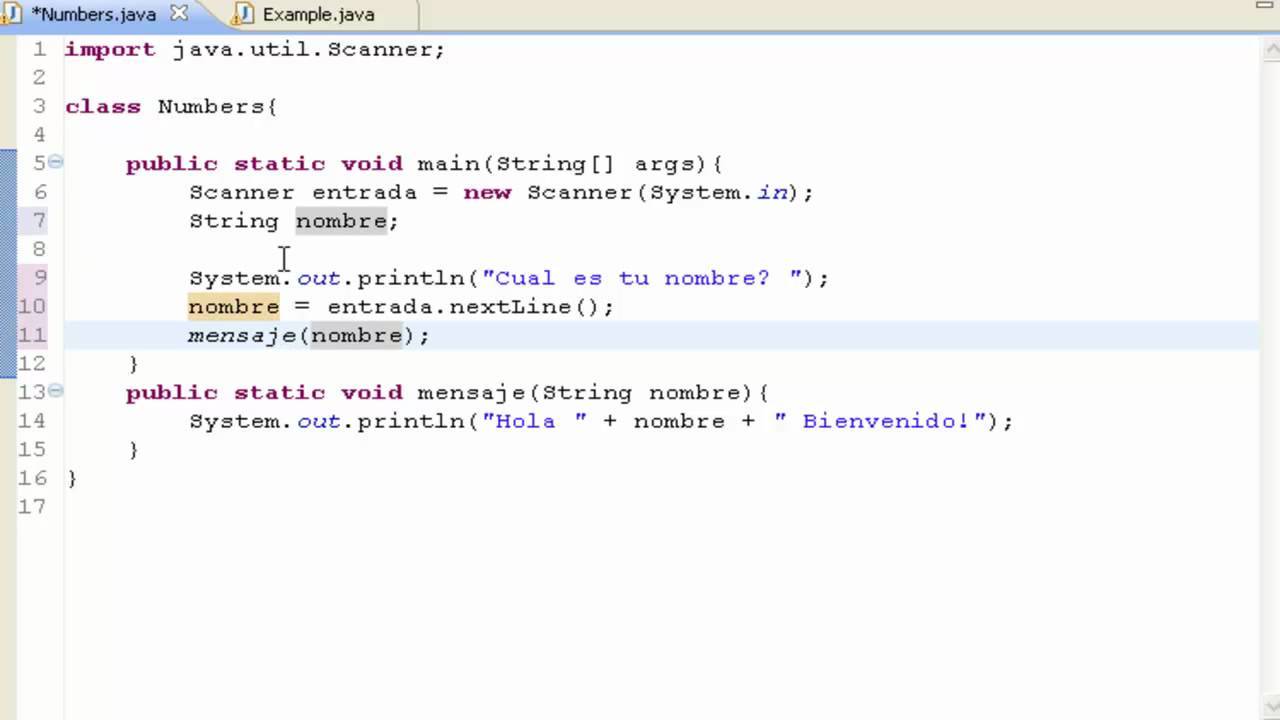The width and height of the screenshot is (1280, 720).
Task: Click "String" on line 7
Action: (234, 221)
